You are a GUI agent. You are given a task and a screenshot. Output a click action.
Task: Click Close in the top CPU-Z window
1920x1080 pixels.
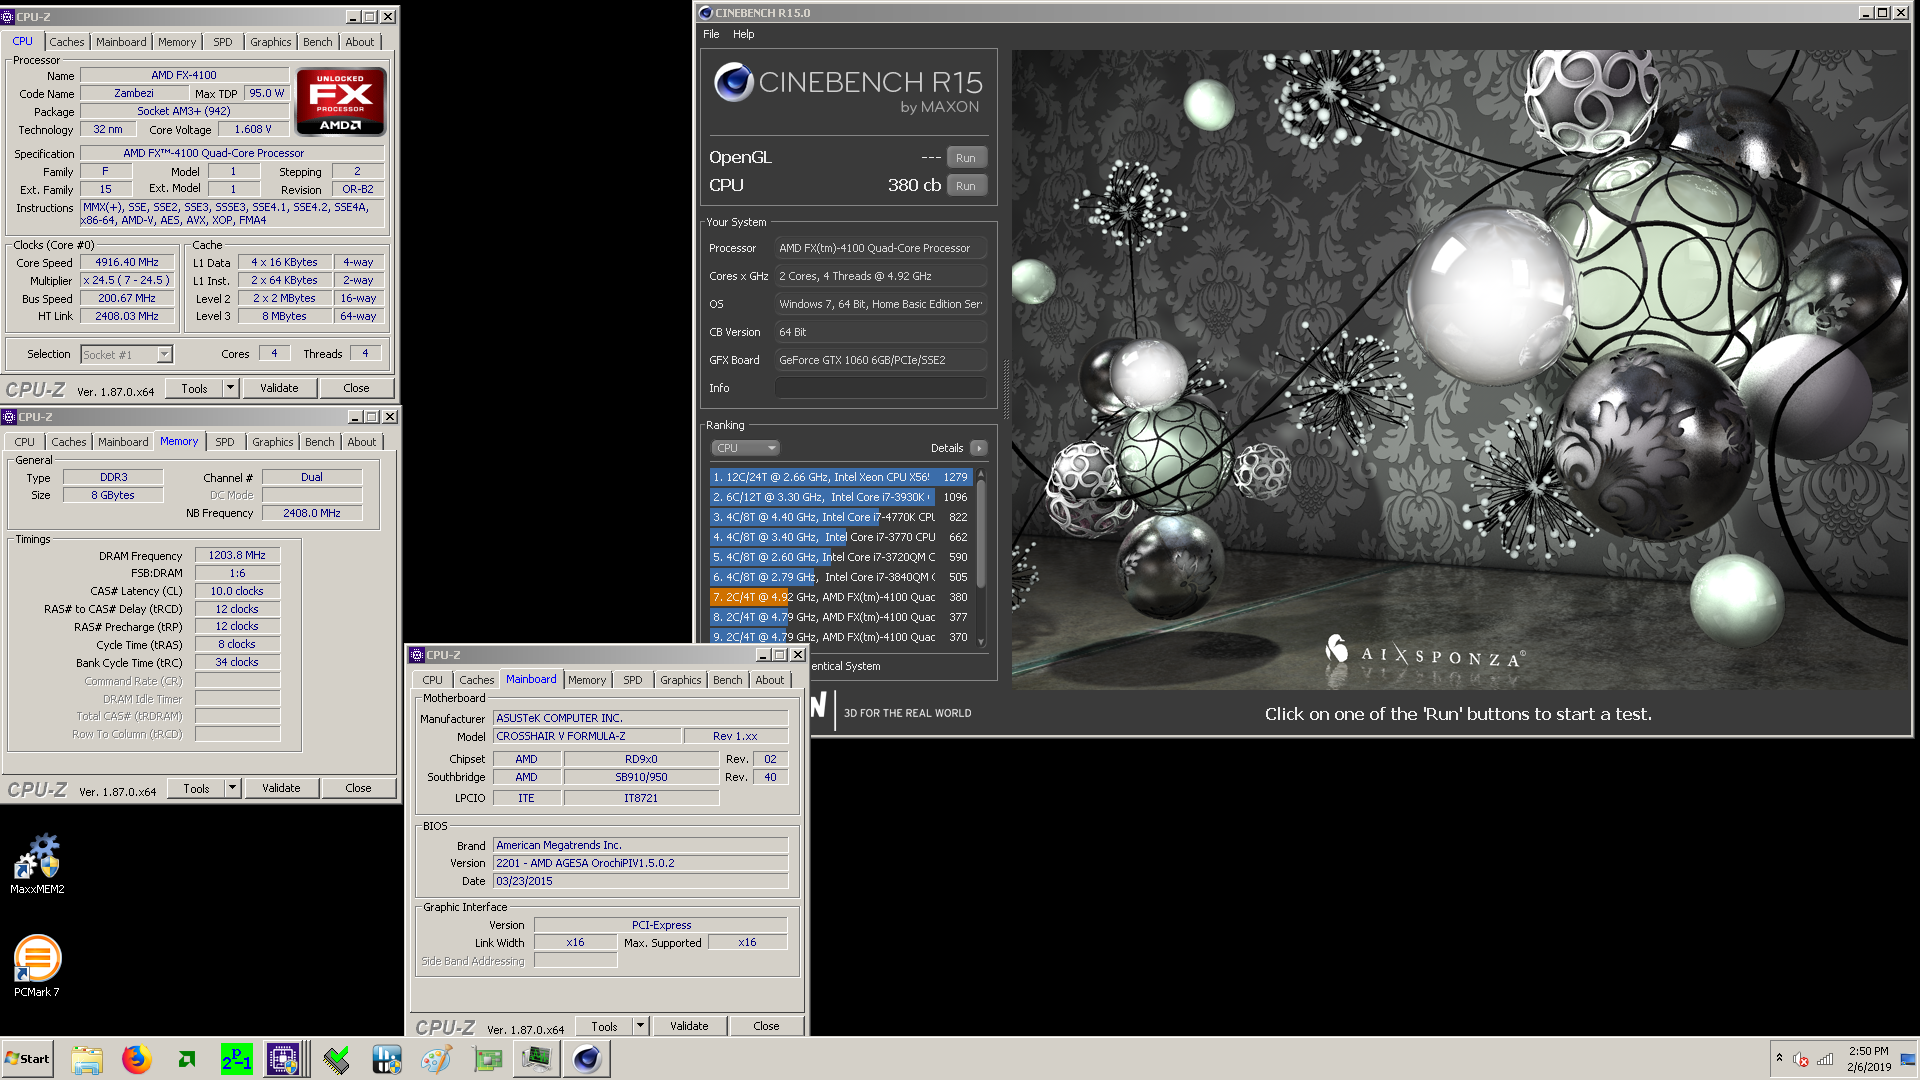(x=356, y=388)
